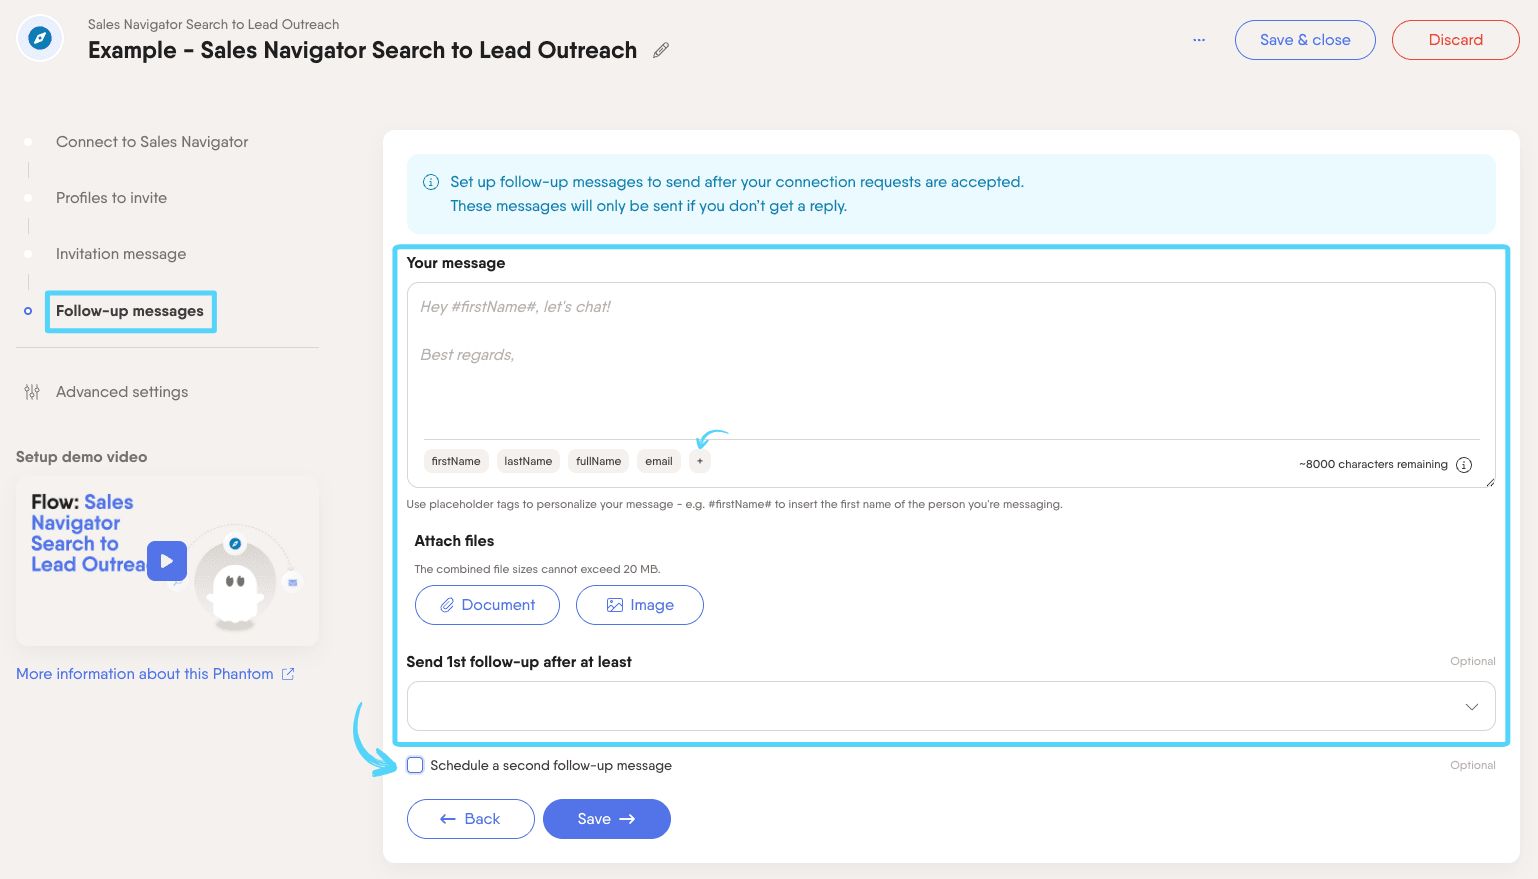Go Back to the previous step
Viewport: 1538px width, 879px height.
471,819
